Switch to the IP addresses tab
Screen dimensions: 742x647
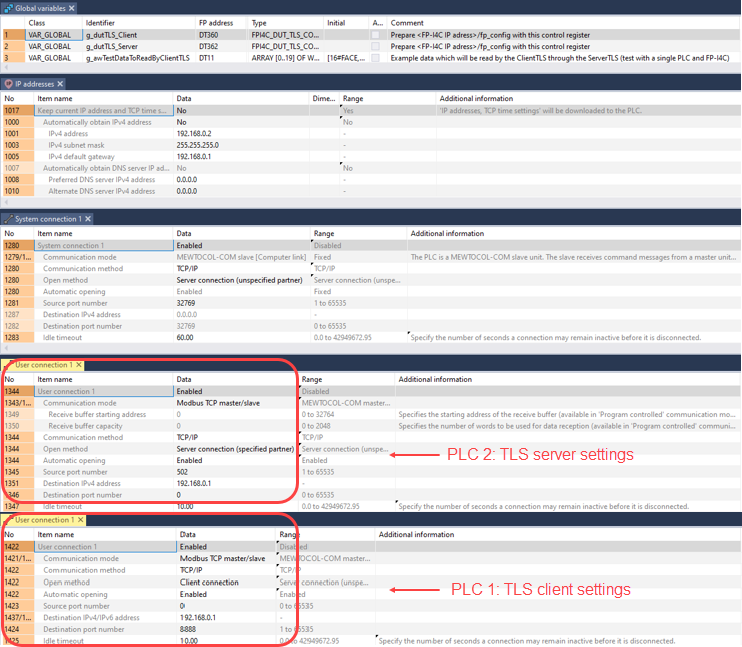point(34,84)
